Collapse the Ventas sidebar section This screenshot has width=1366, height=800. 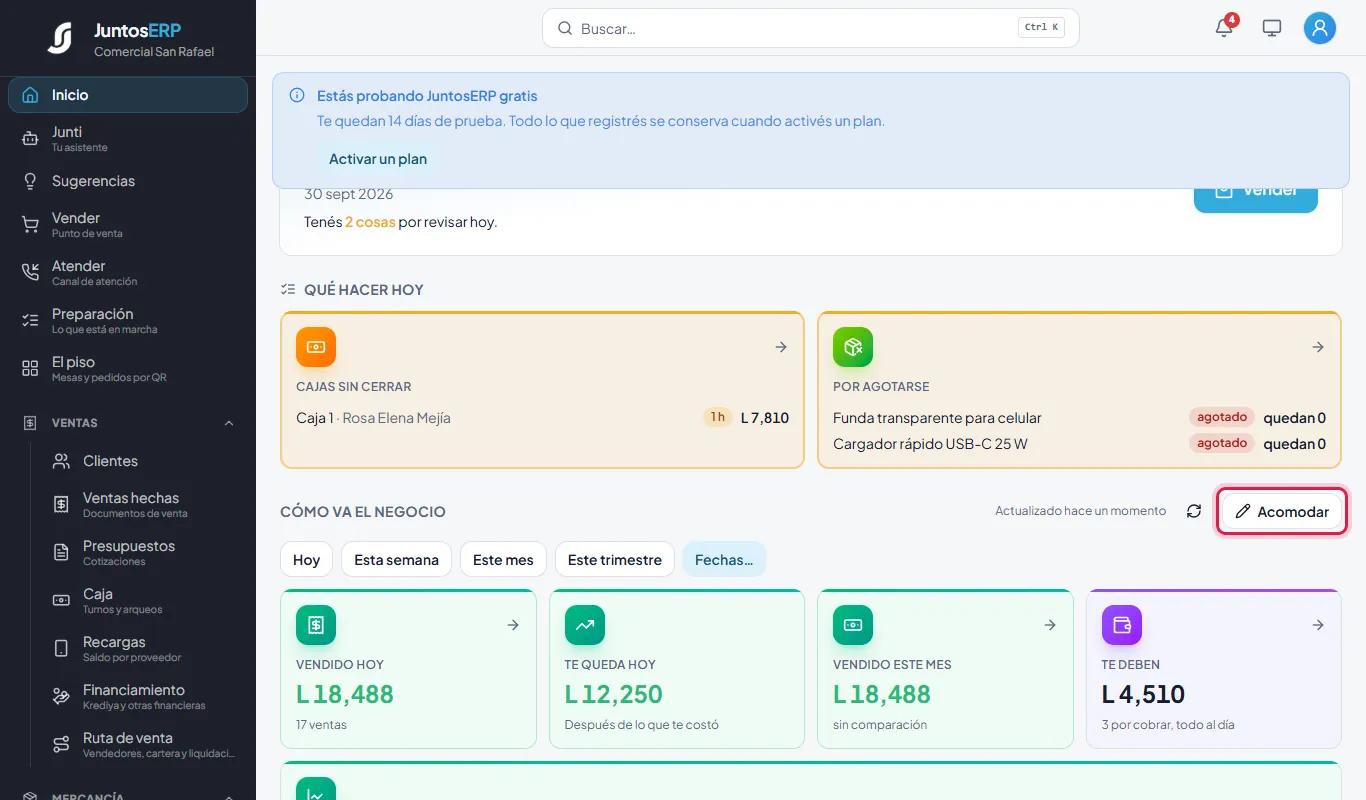coord(128,423)
